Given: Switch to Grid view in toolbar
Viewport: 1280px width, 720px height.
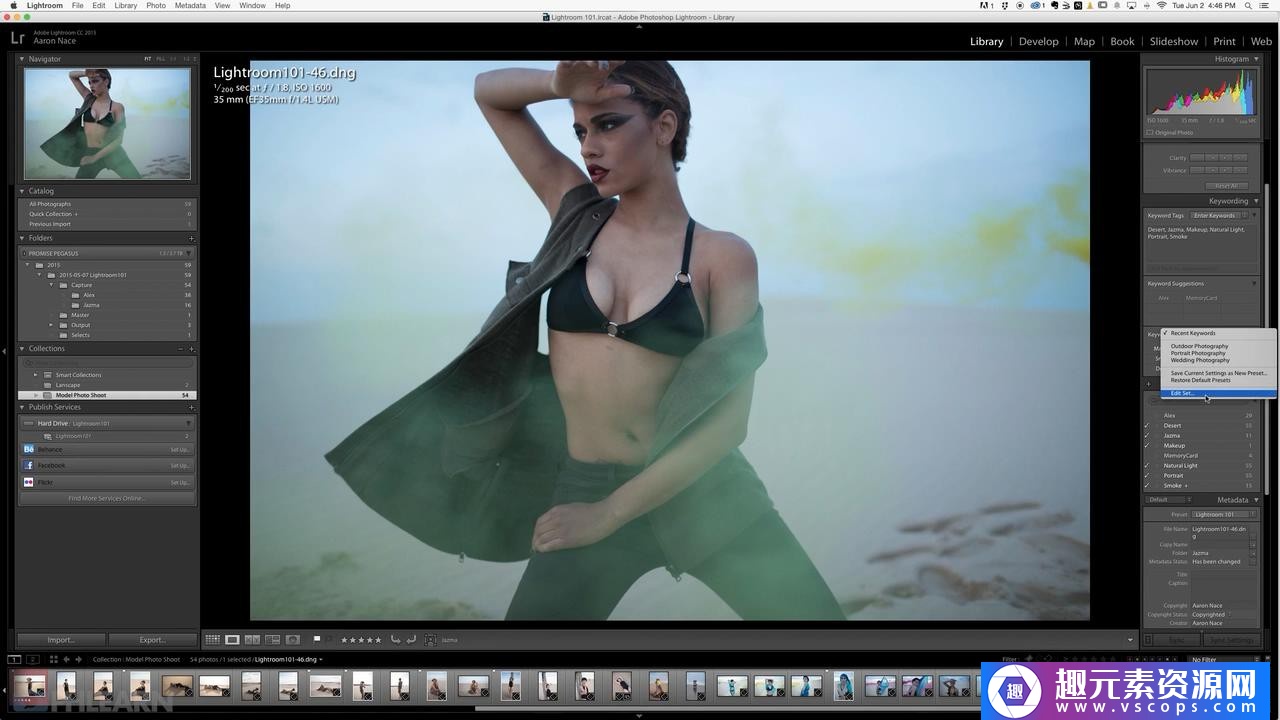Looking at the screenshot, I should 212,640.
